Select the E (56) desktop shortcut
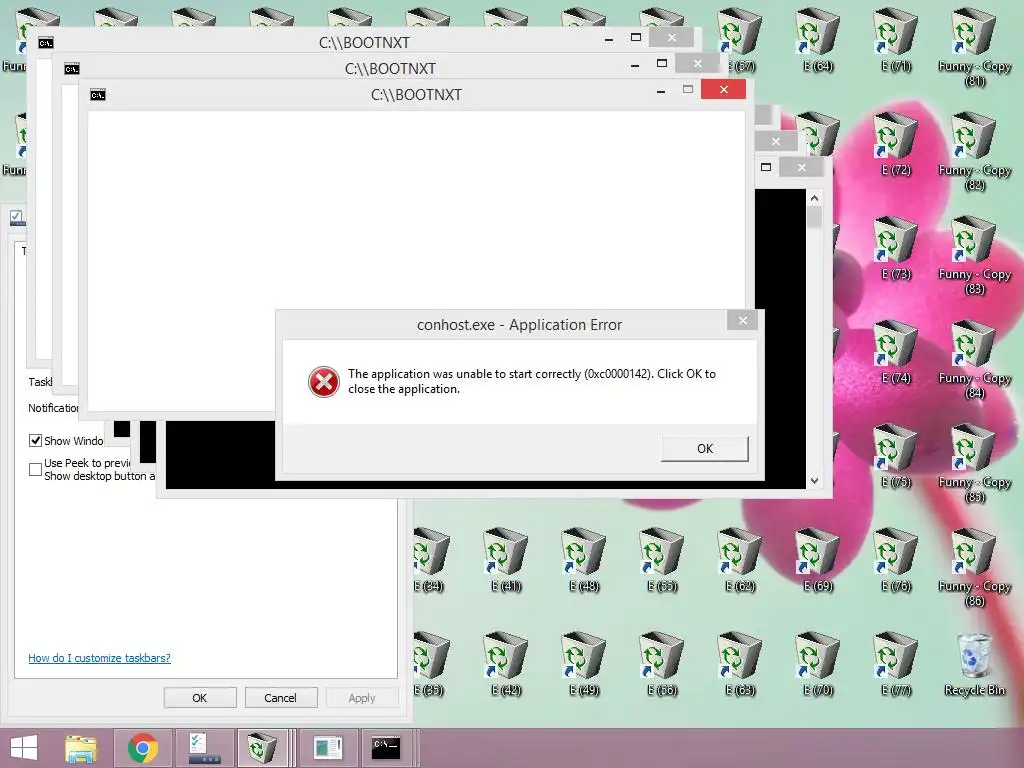The image size is (1024, 768). tap(662, 664)
